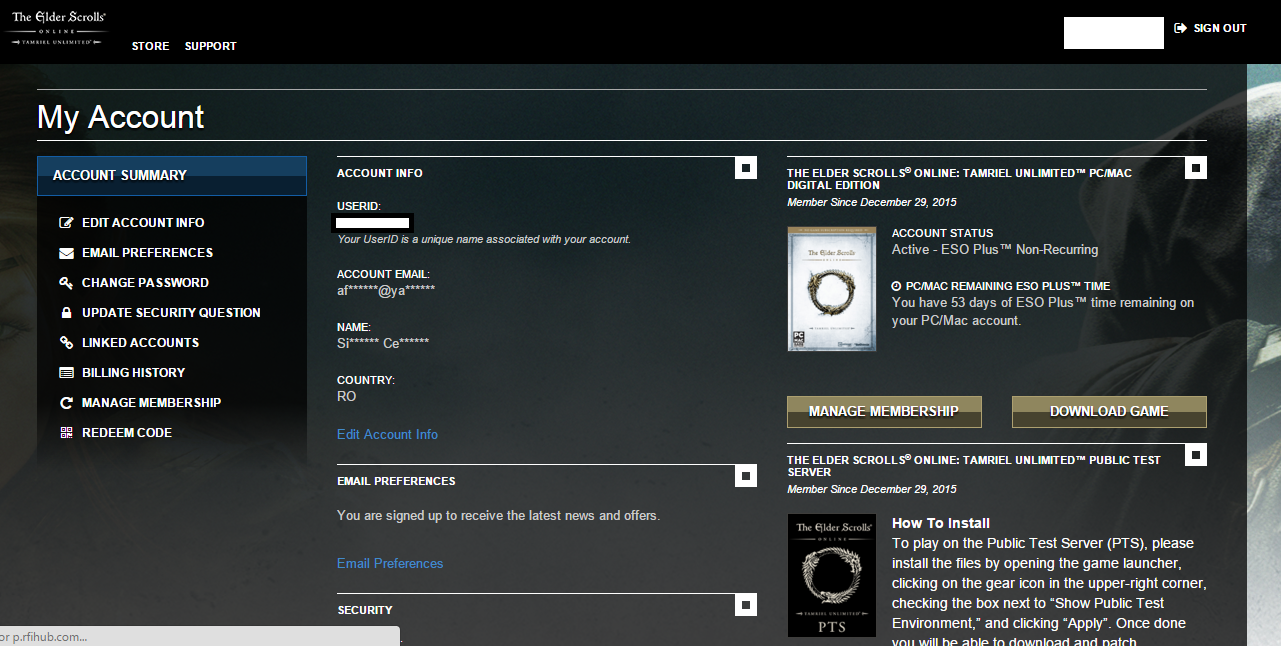Open Manage Membership in sidebar
The image size is (1281, 646).
151,403
